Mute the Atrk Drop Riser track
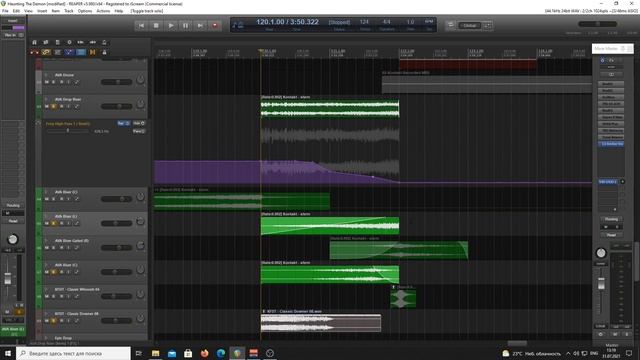This screenshot has width=640, height=360. 47,107
